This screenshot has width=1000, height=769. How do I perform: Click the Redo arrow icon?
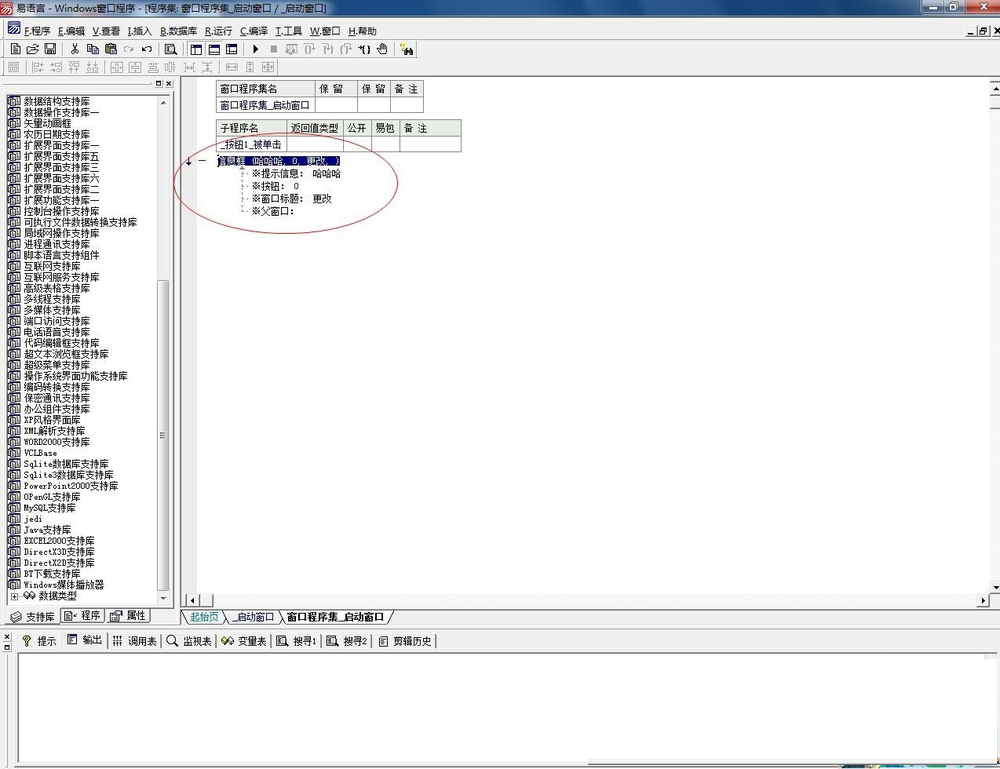[128, 49]
